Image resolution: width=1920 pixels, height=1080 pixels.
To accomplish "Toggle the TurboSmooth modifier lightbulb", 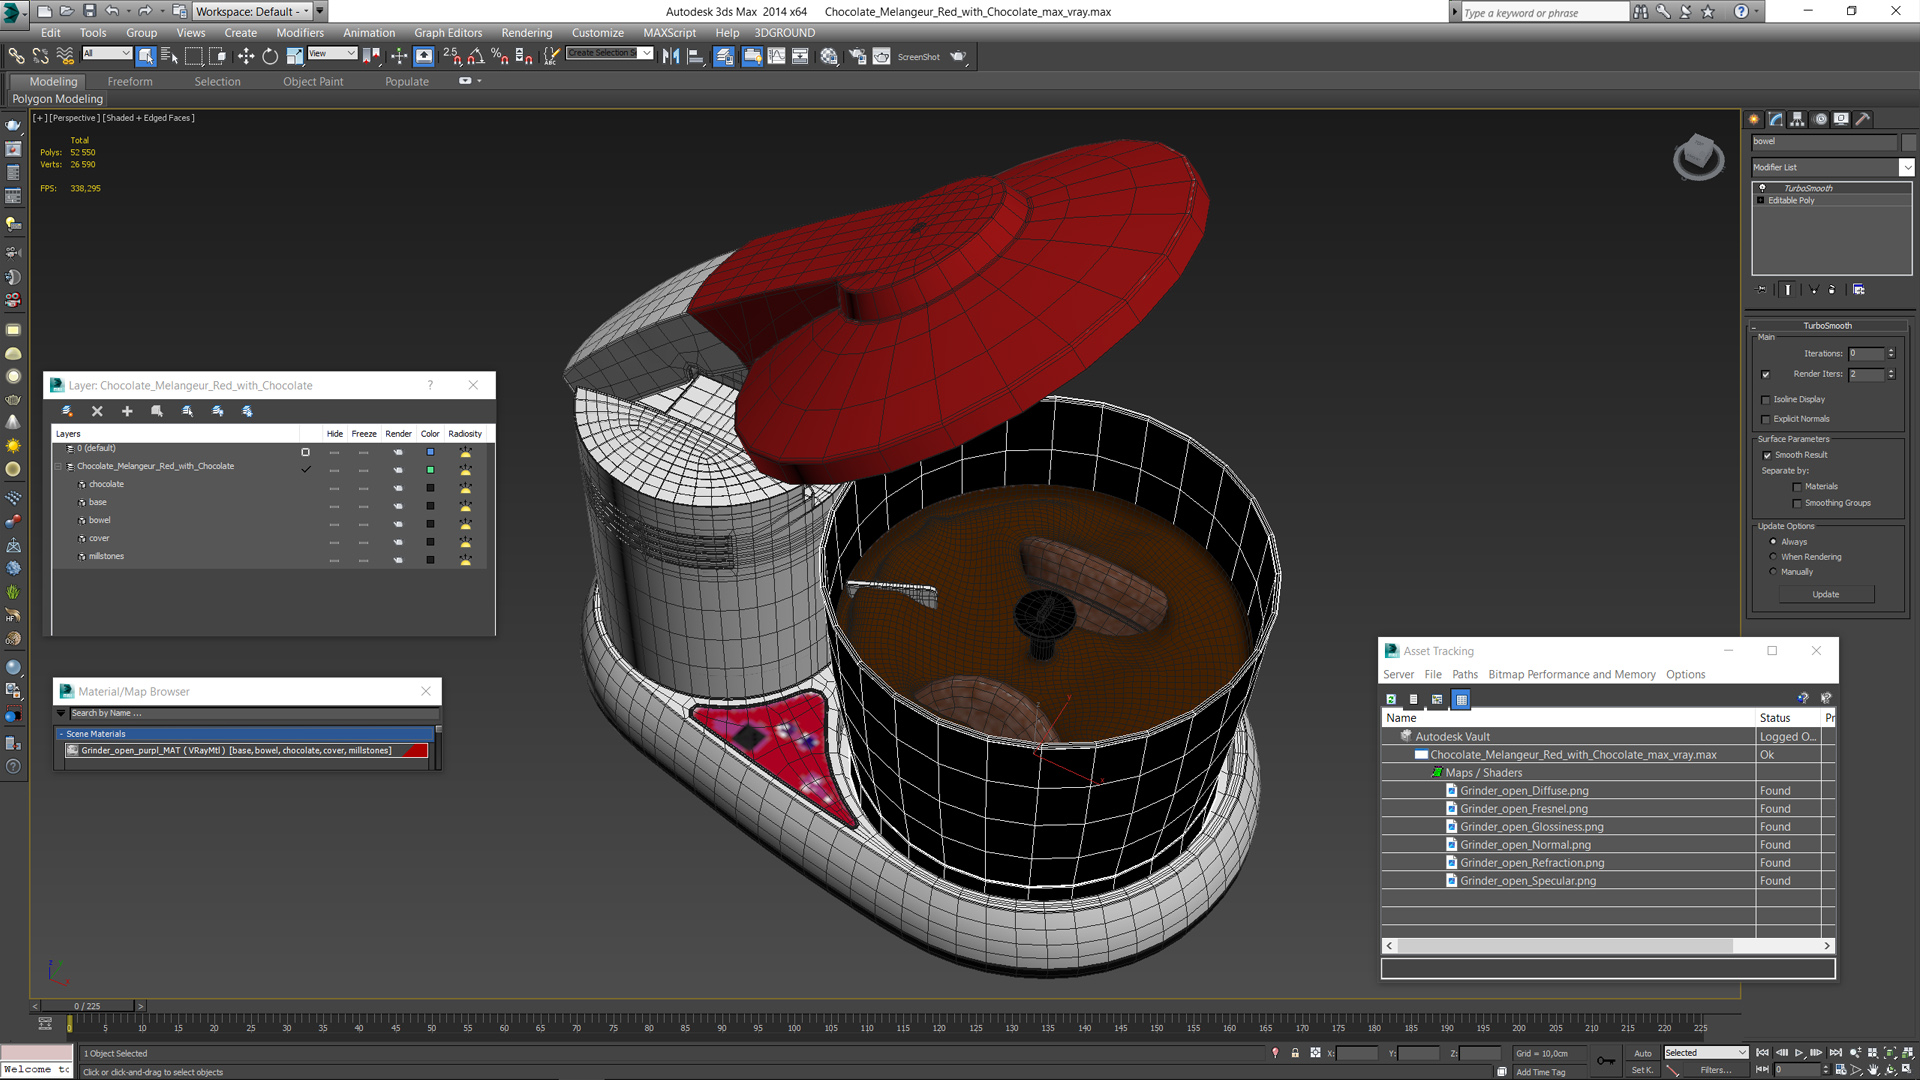I will [x=1762, y=188].
